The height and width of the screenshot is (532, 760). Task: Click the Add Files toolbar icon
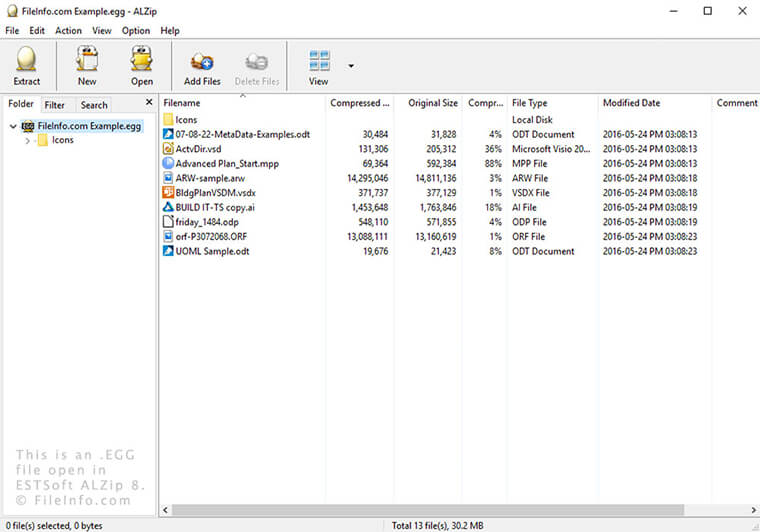(x=202, y=66)
